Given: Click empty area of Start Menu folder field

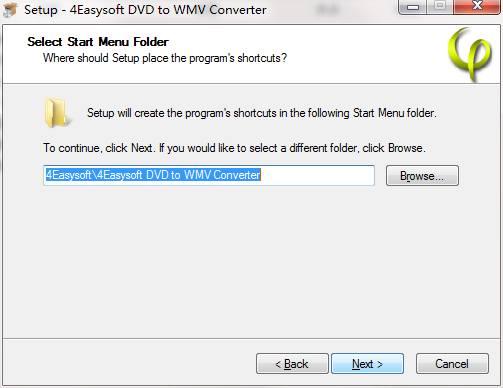Looking at the screenshot, I should (317, 175).
